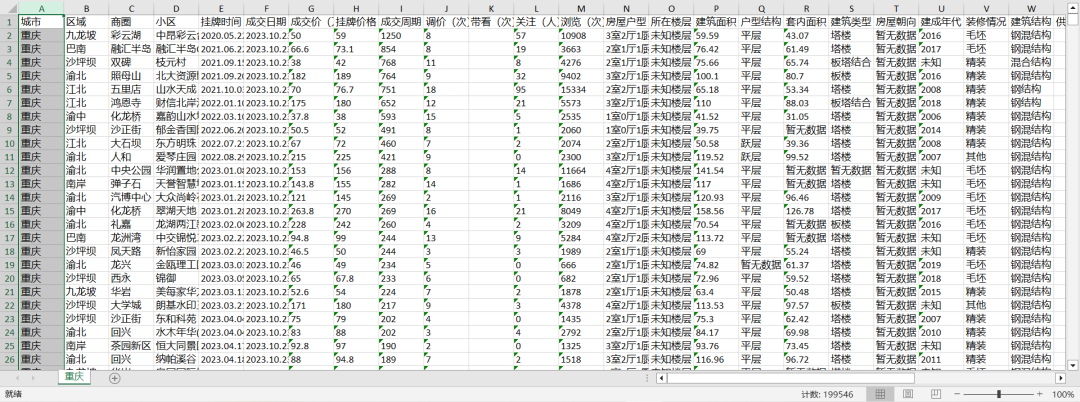Select row 18 header
Viewport: 1080px width, 402px height.
click(x=9, y=251)
